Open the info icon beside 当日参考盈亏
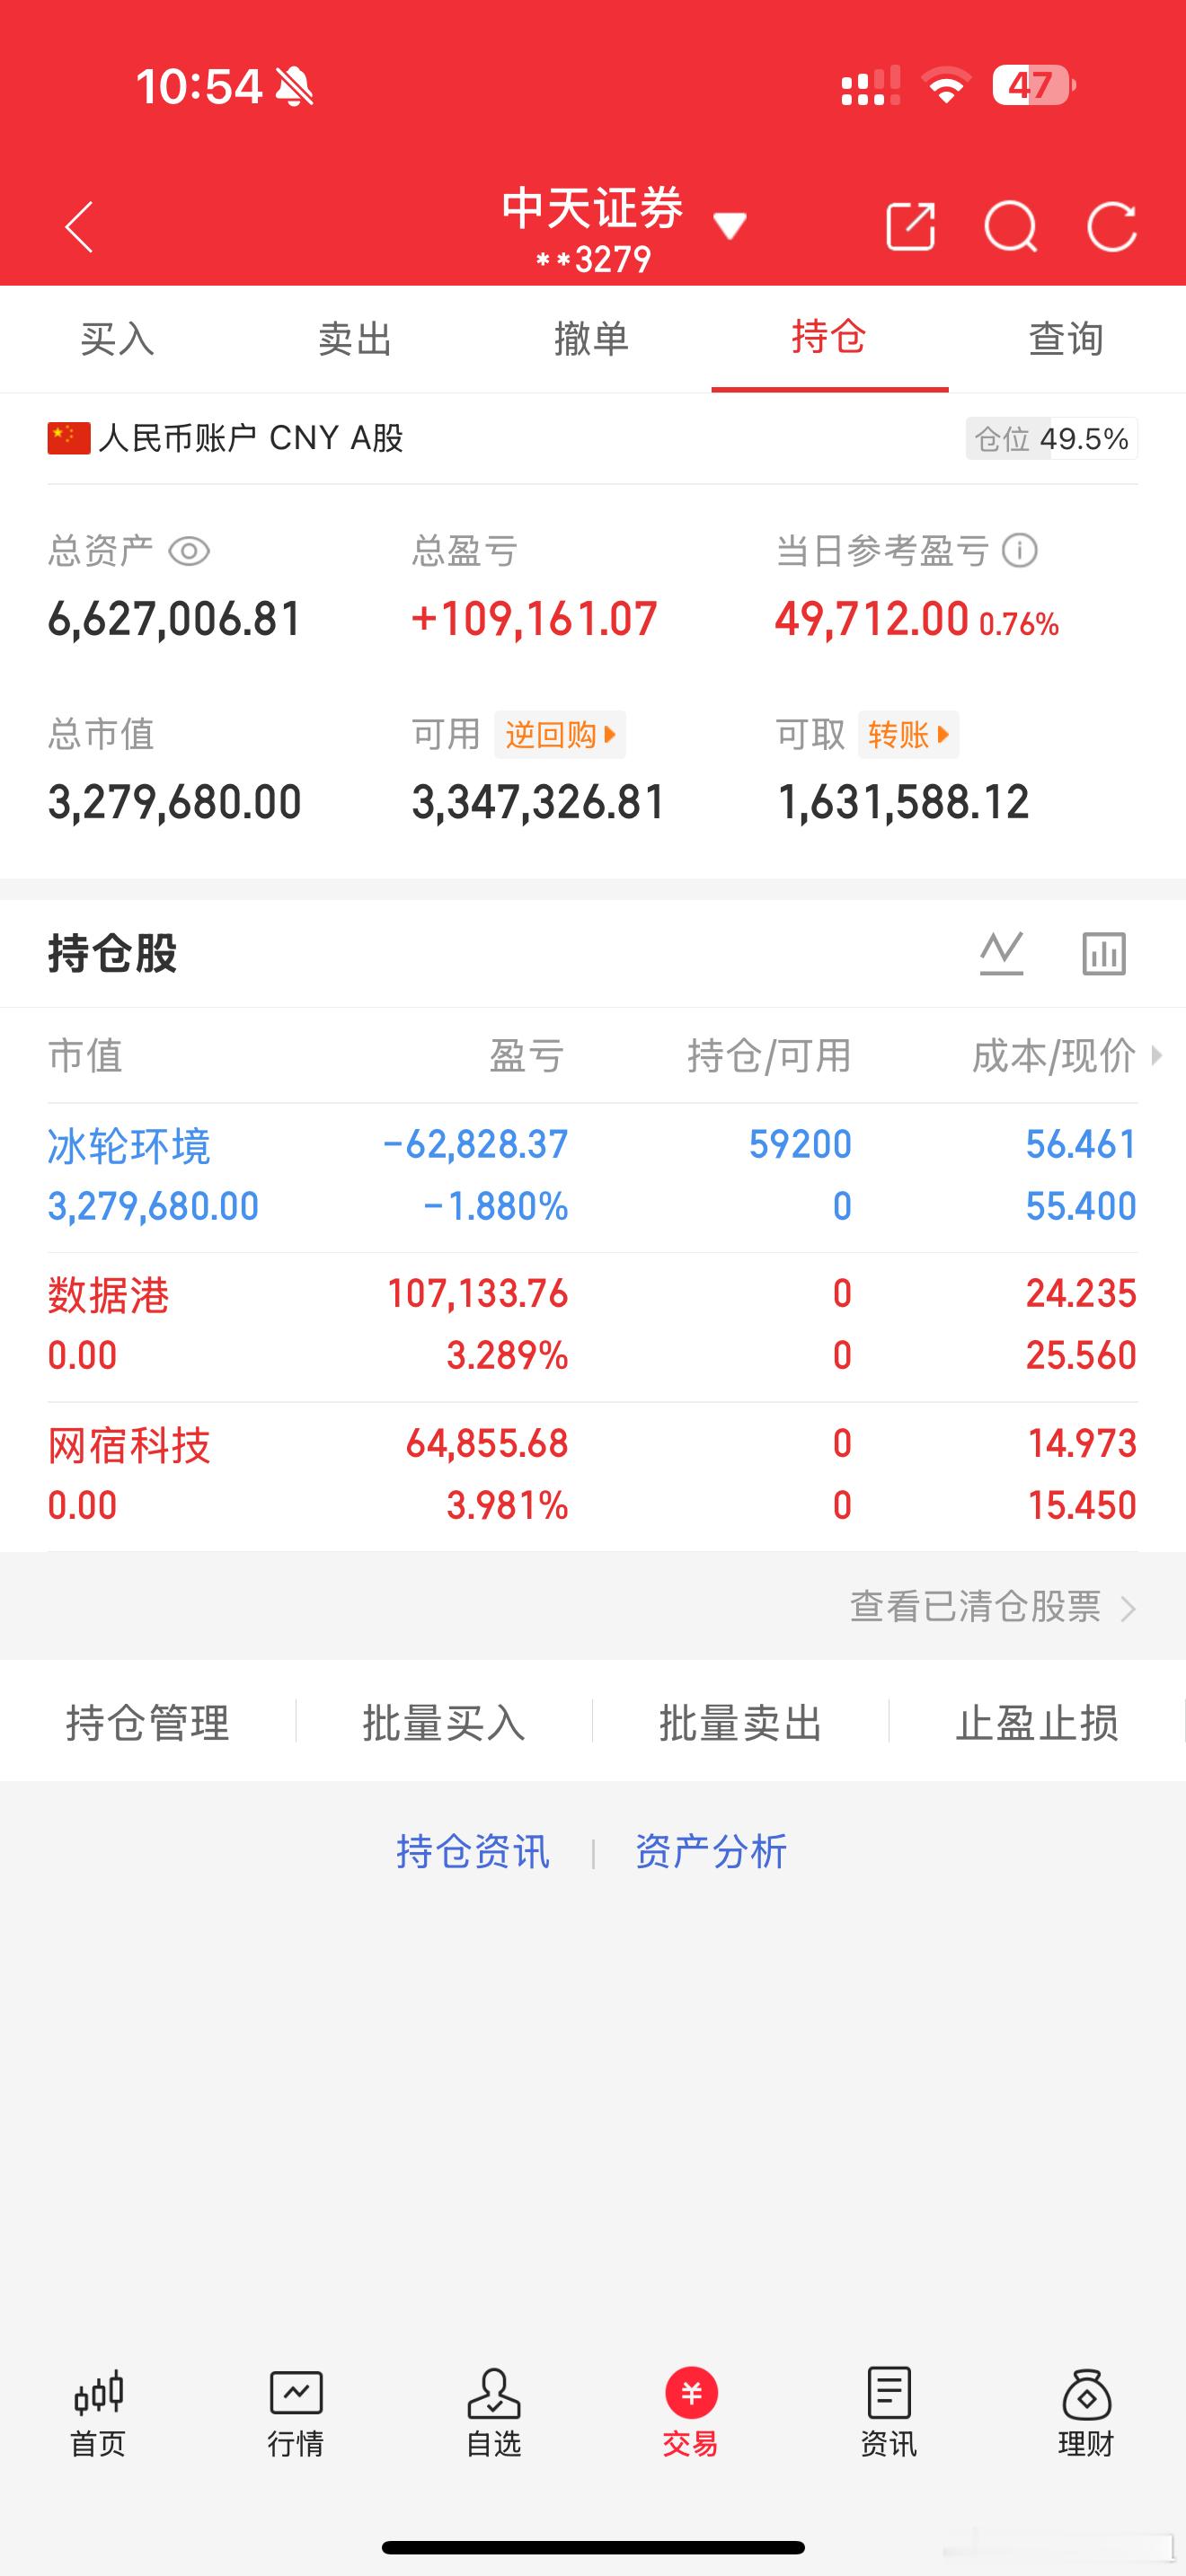The height and width of the screenshot is (2576, 1186). 1020,550
